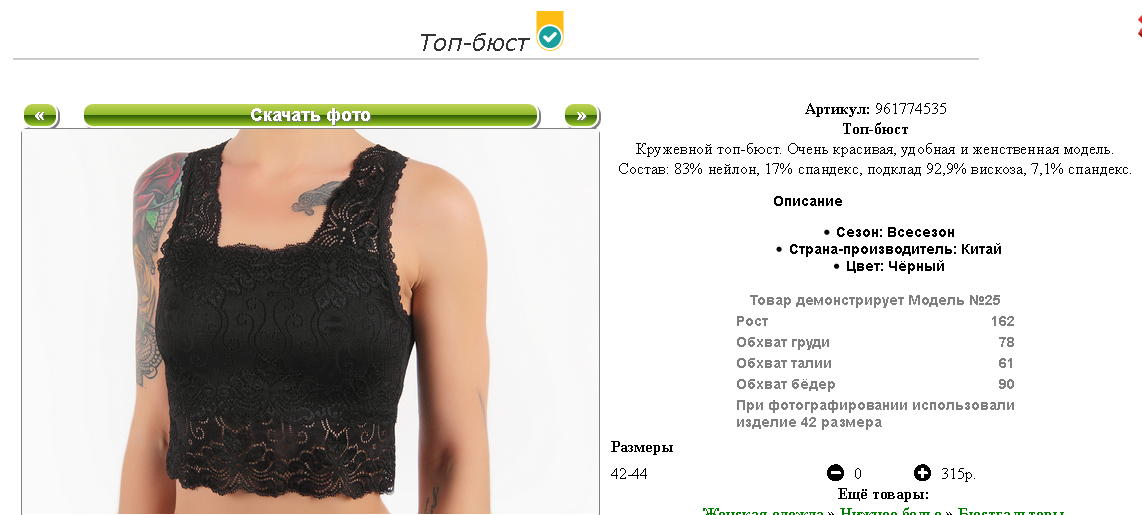This screenshot has width=1142, height=515.
Task: Click the Ещё товары label
Action: click(x=883, y=495)
